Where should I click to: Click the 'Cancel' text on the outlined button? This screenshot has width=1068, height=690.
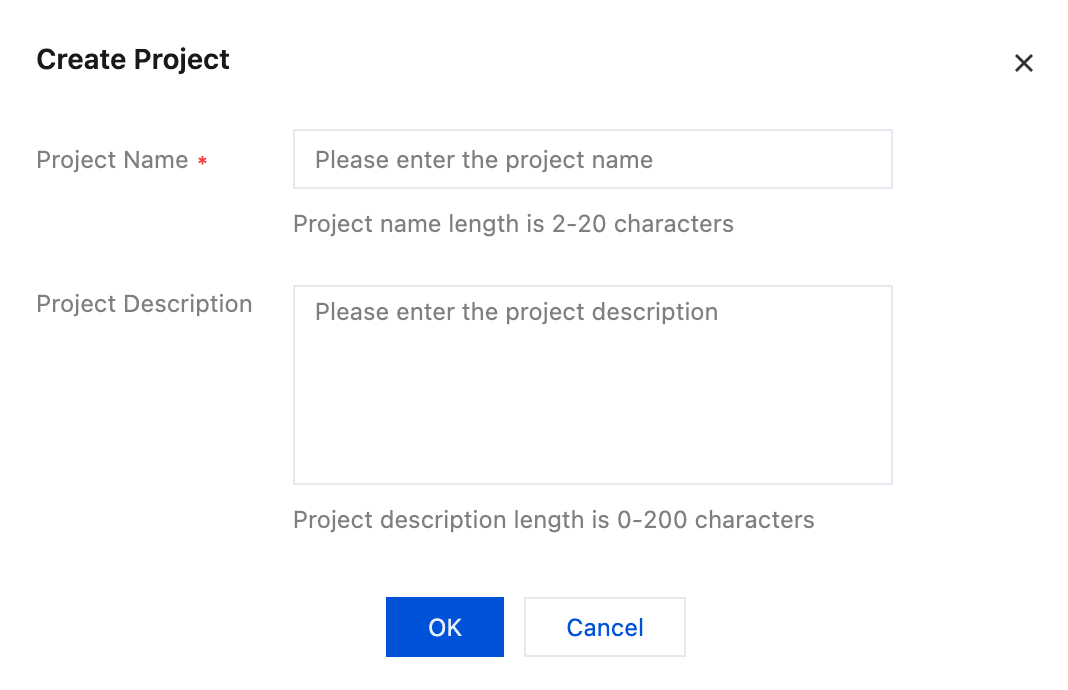[605, 627]
